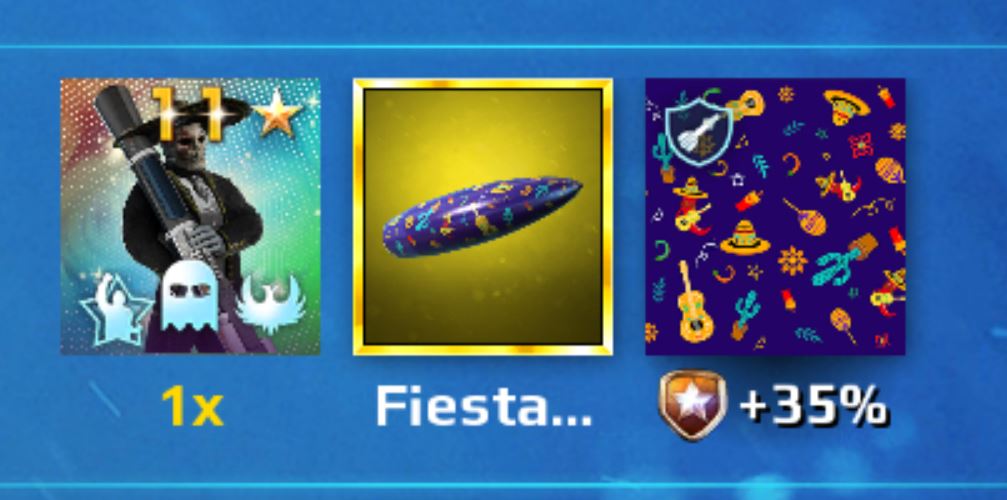Open the skeleton mariachi character card
Viewport: 1007px width, 500px height.
click(x=191, y=216)
